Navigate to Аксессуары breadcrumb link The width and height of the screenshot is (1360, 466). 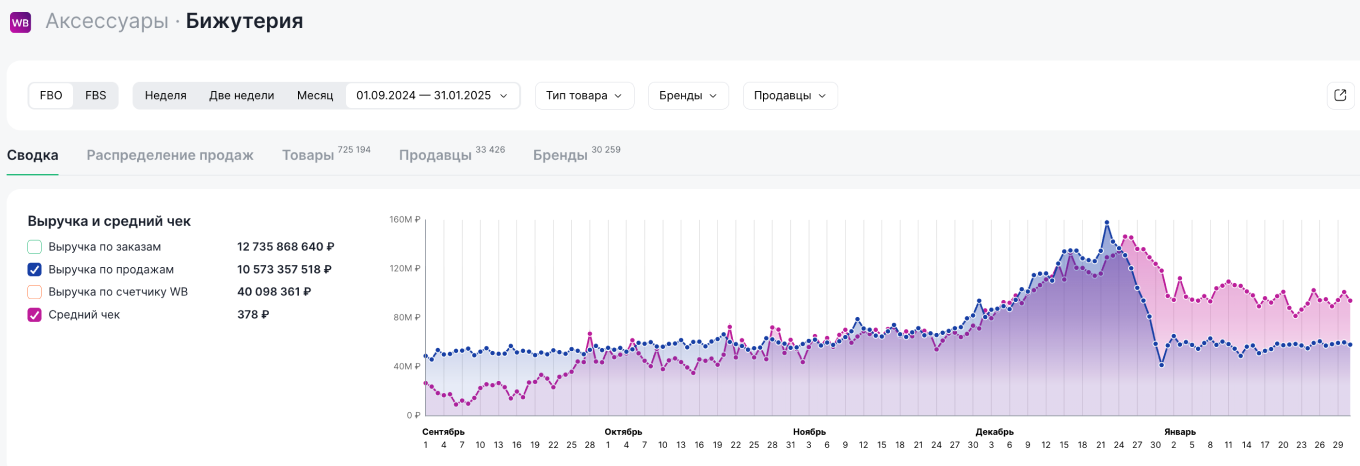point(106,21)
